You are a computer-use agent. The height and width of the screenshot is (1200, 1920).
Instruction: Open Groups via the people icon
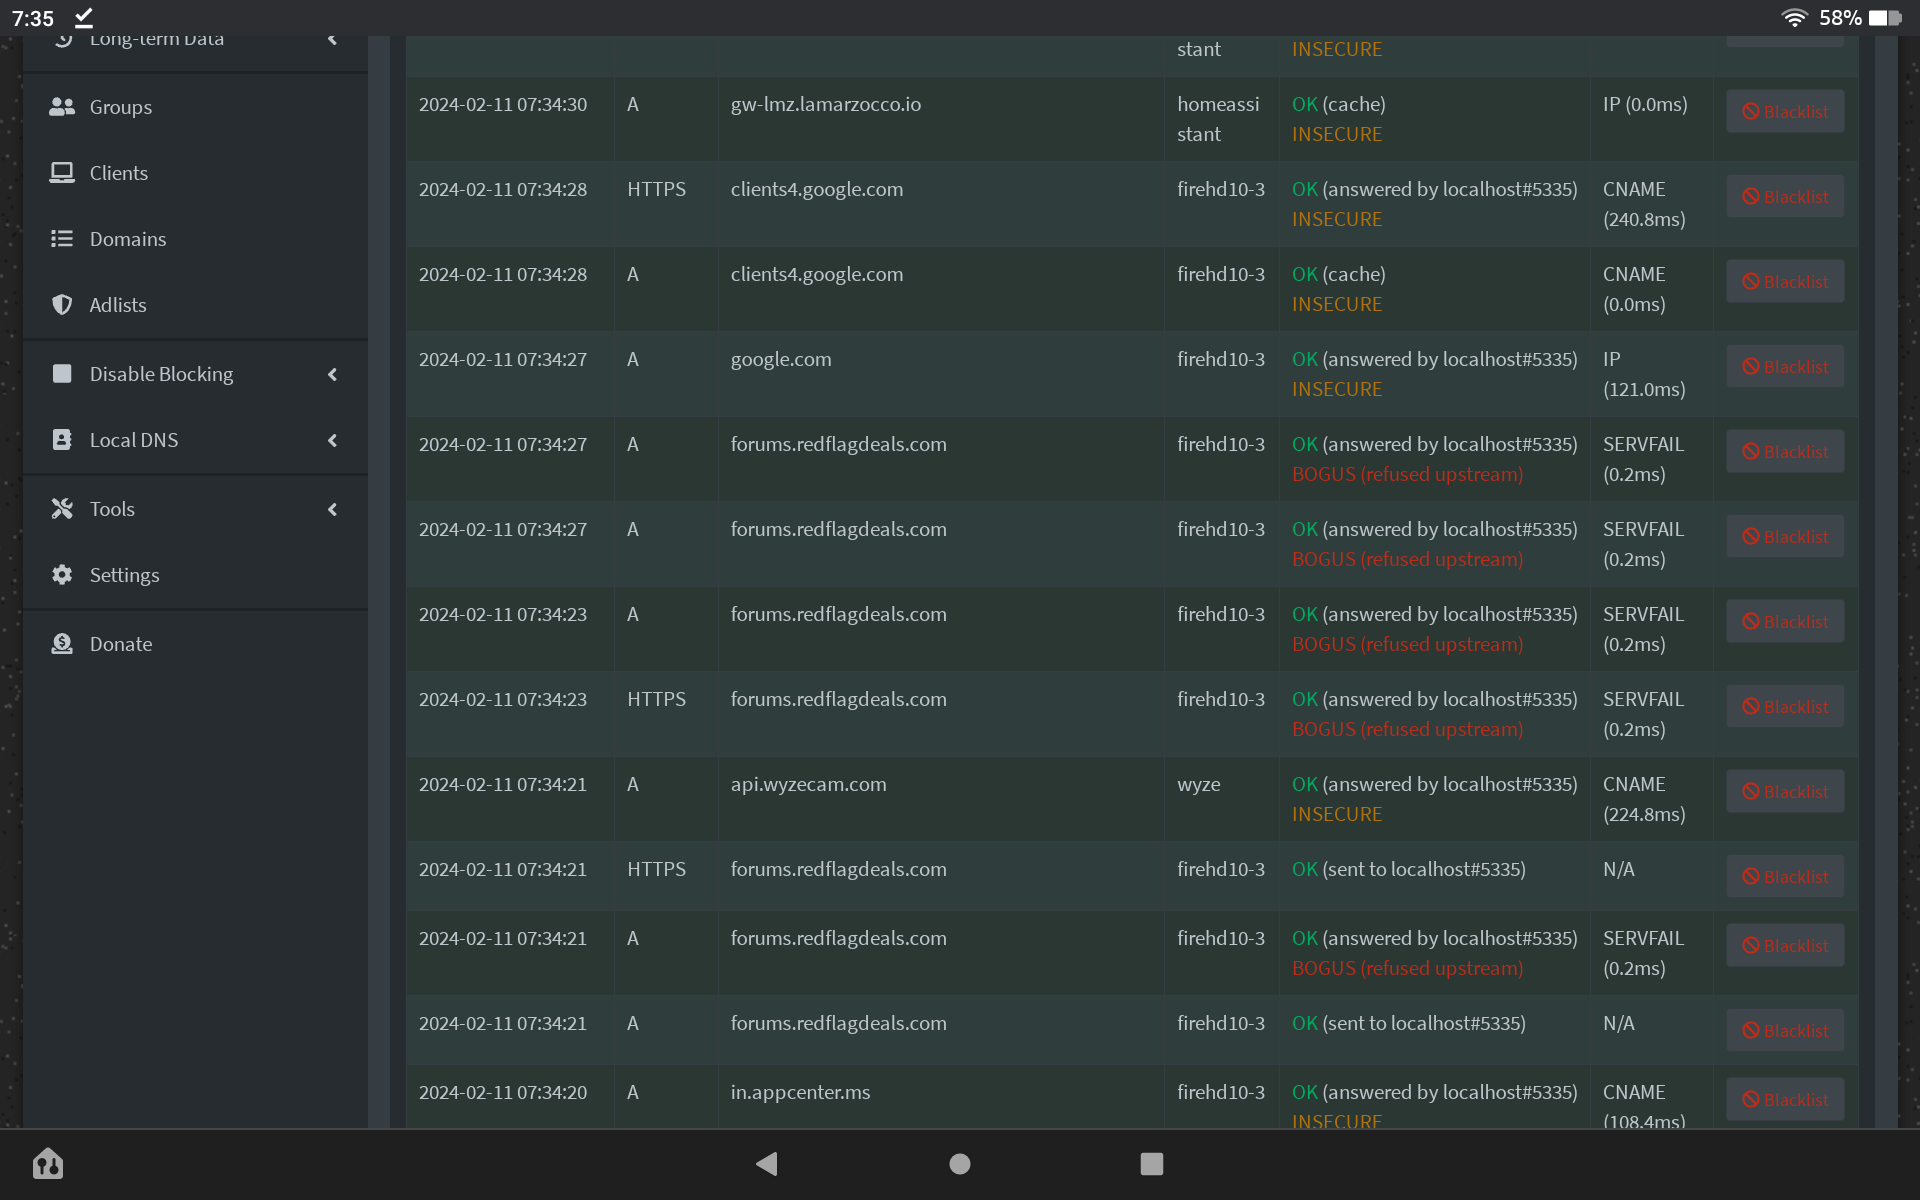(62, 107)
